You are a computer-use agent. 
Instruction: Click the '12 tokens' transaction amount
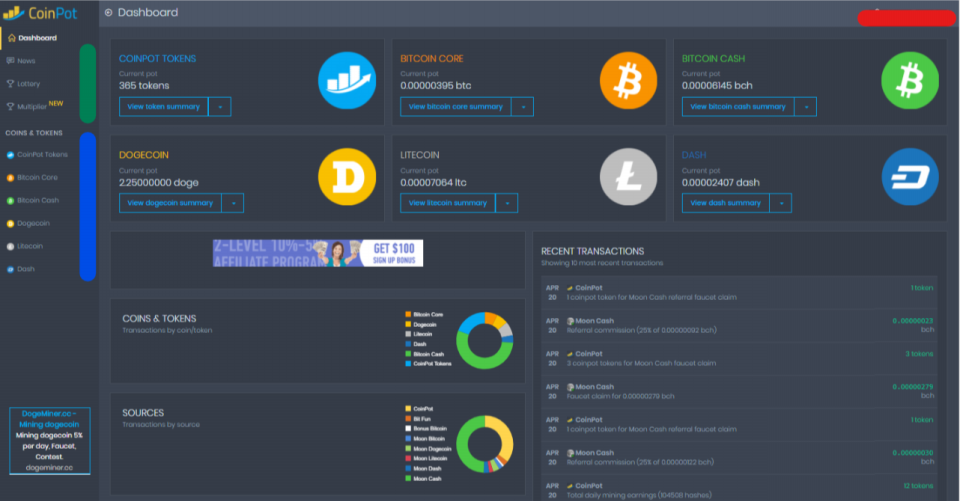click(918, 486)
